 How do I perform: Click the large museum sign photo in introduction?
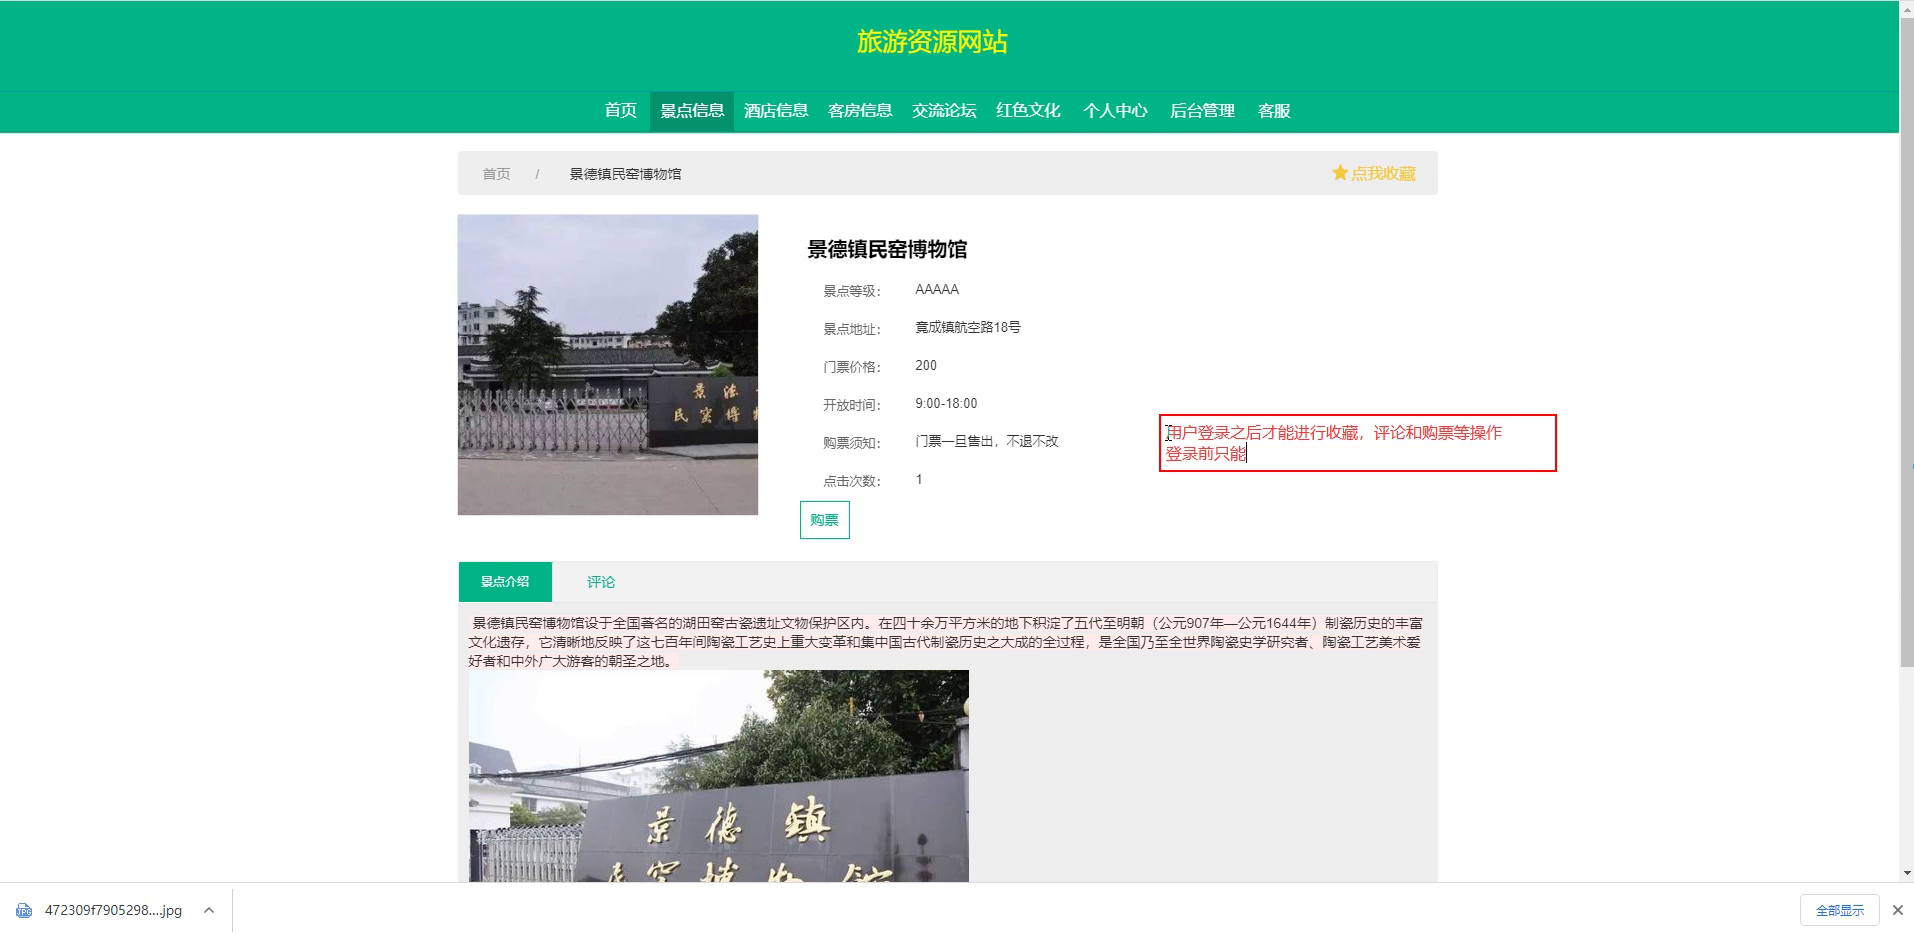point(719,776)
